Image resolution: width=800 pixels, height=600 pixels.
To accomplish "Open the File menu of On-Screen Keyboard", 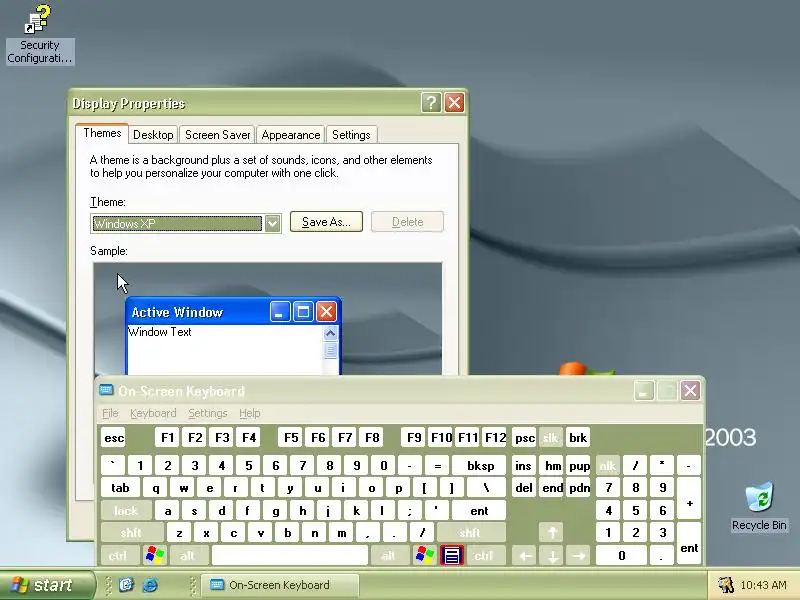I will click(x=110, y=413).
